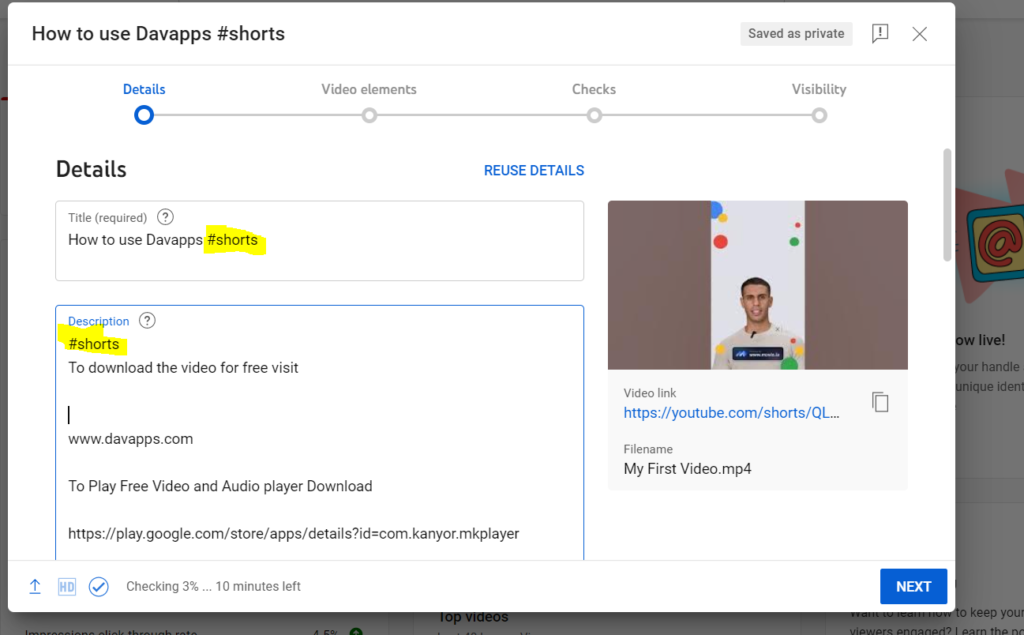
Task: Click the Details step circle marker
Action: [x=144, y=116]
